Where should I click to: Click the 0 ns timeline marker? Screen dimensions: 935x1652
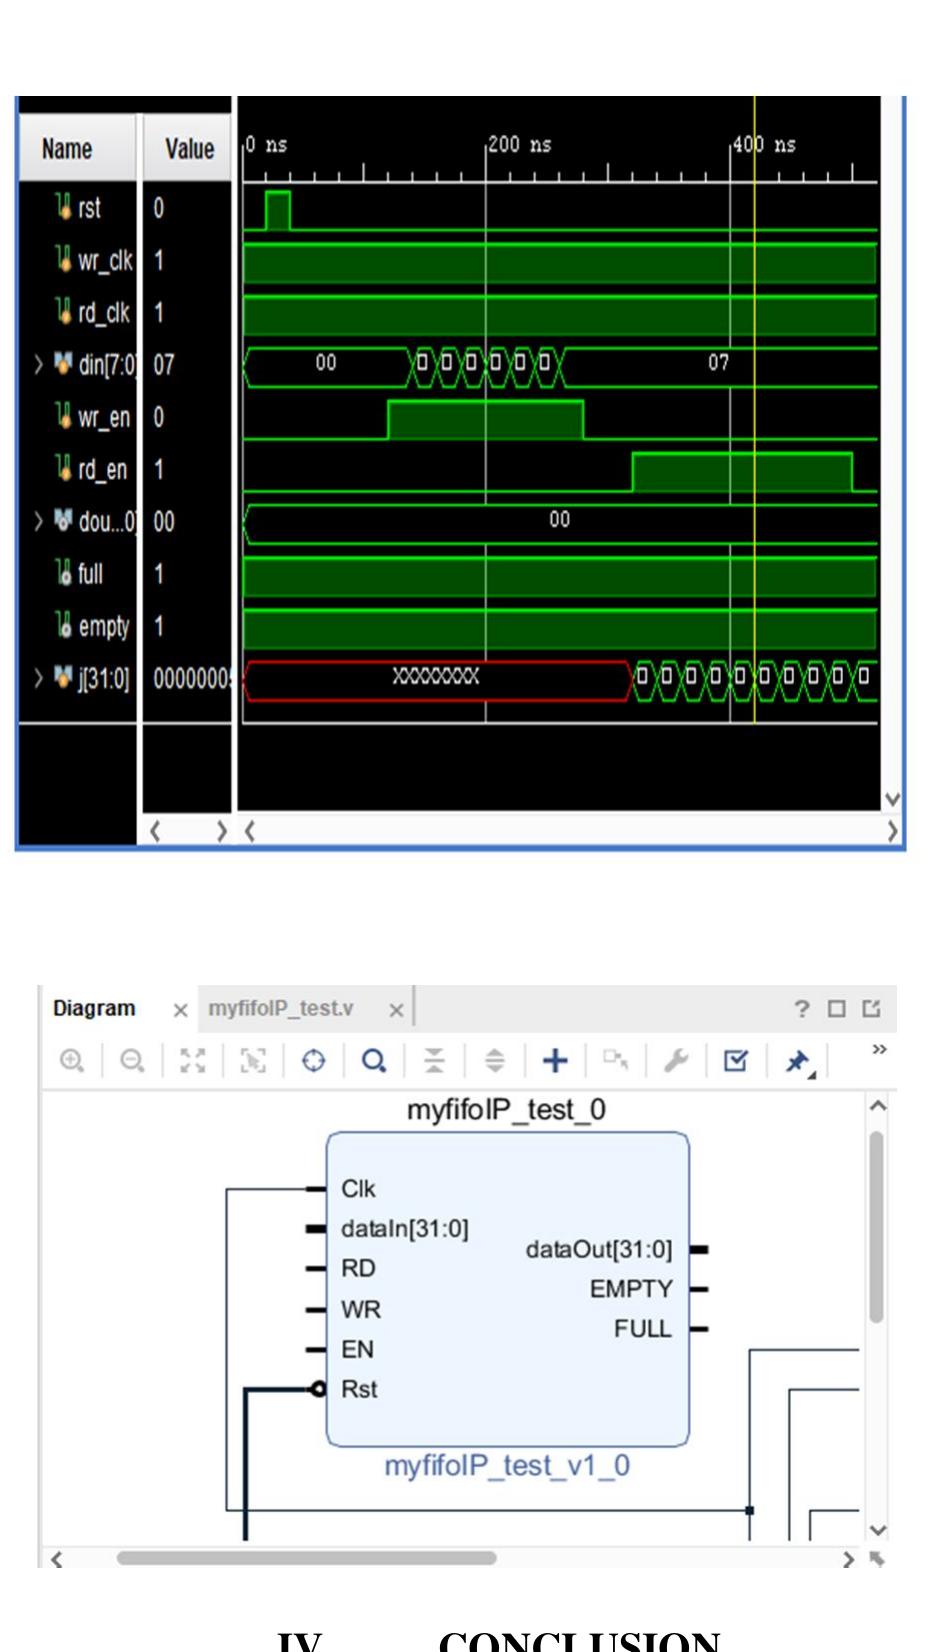click(266, 145)
